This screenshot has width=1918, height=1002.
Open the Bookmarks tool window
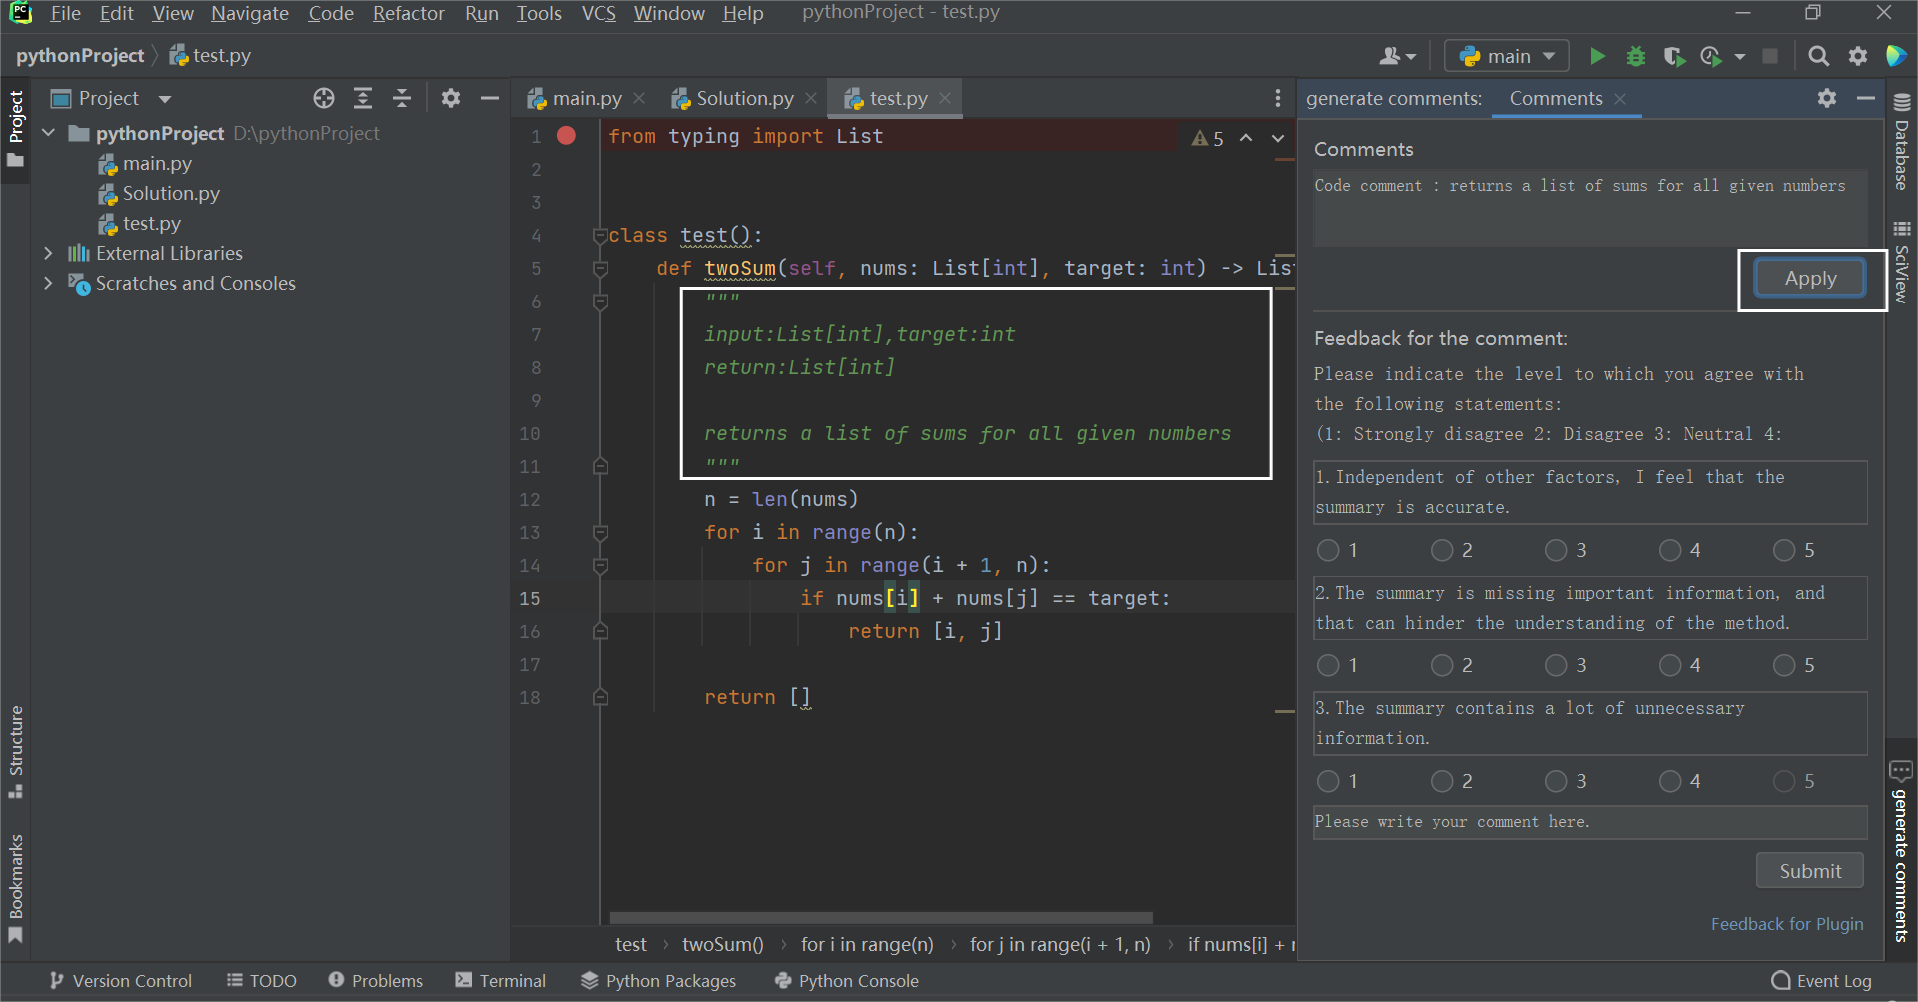click(x=16, y=888)
